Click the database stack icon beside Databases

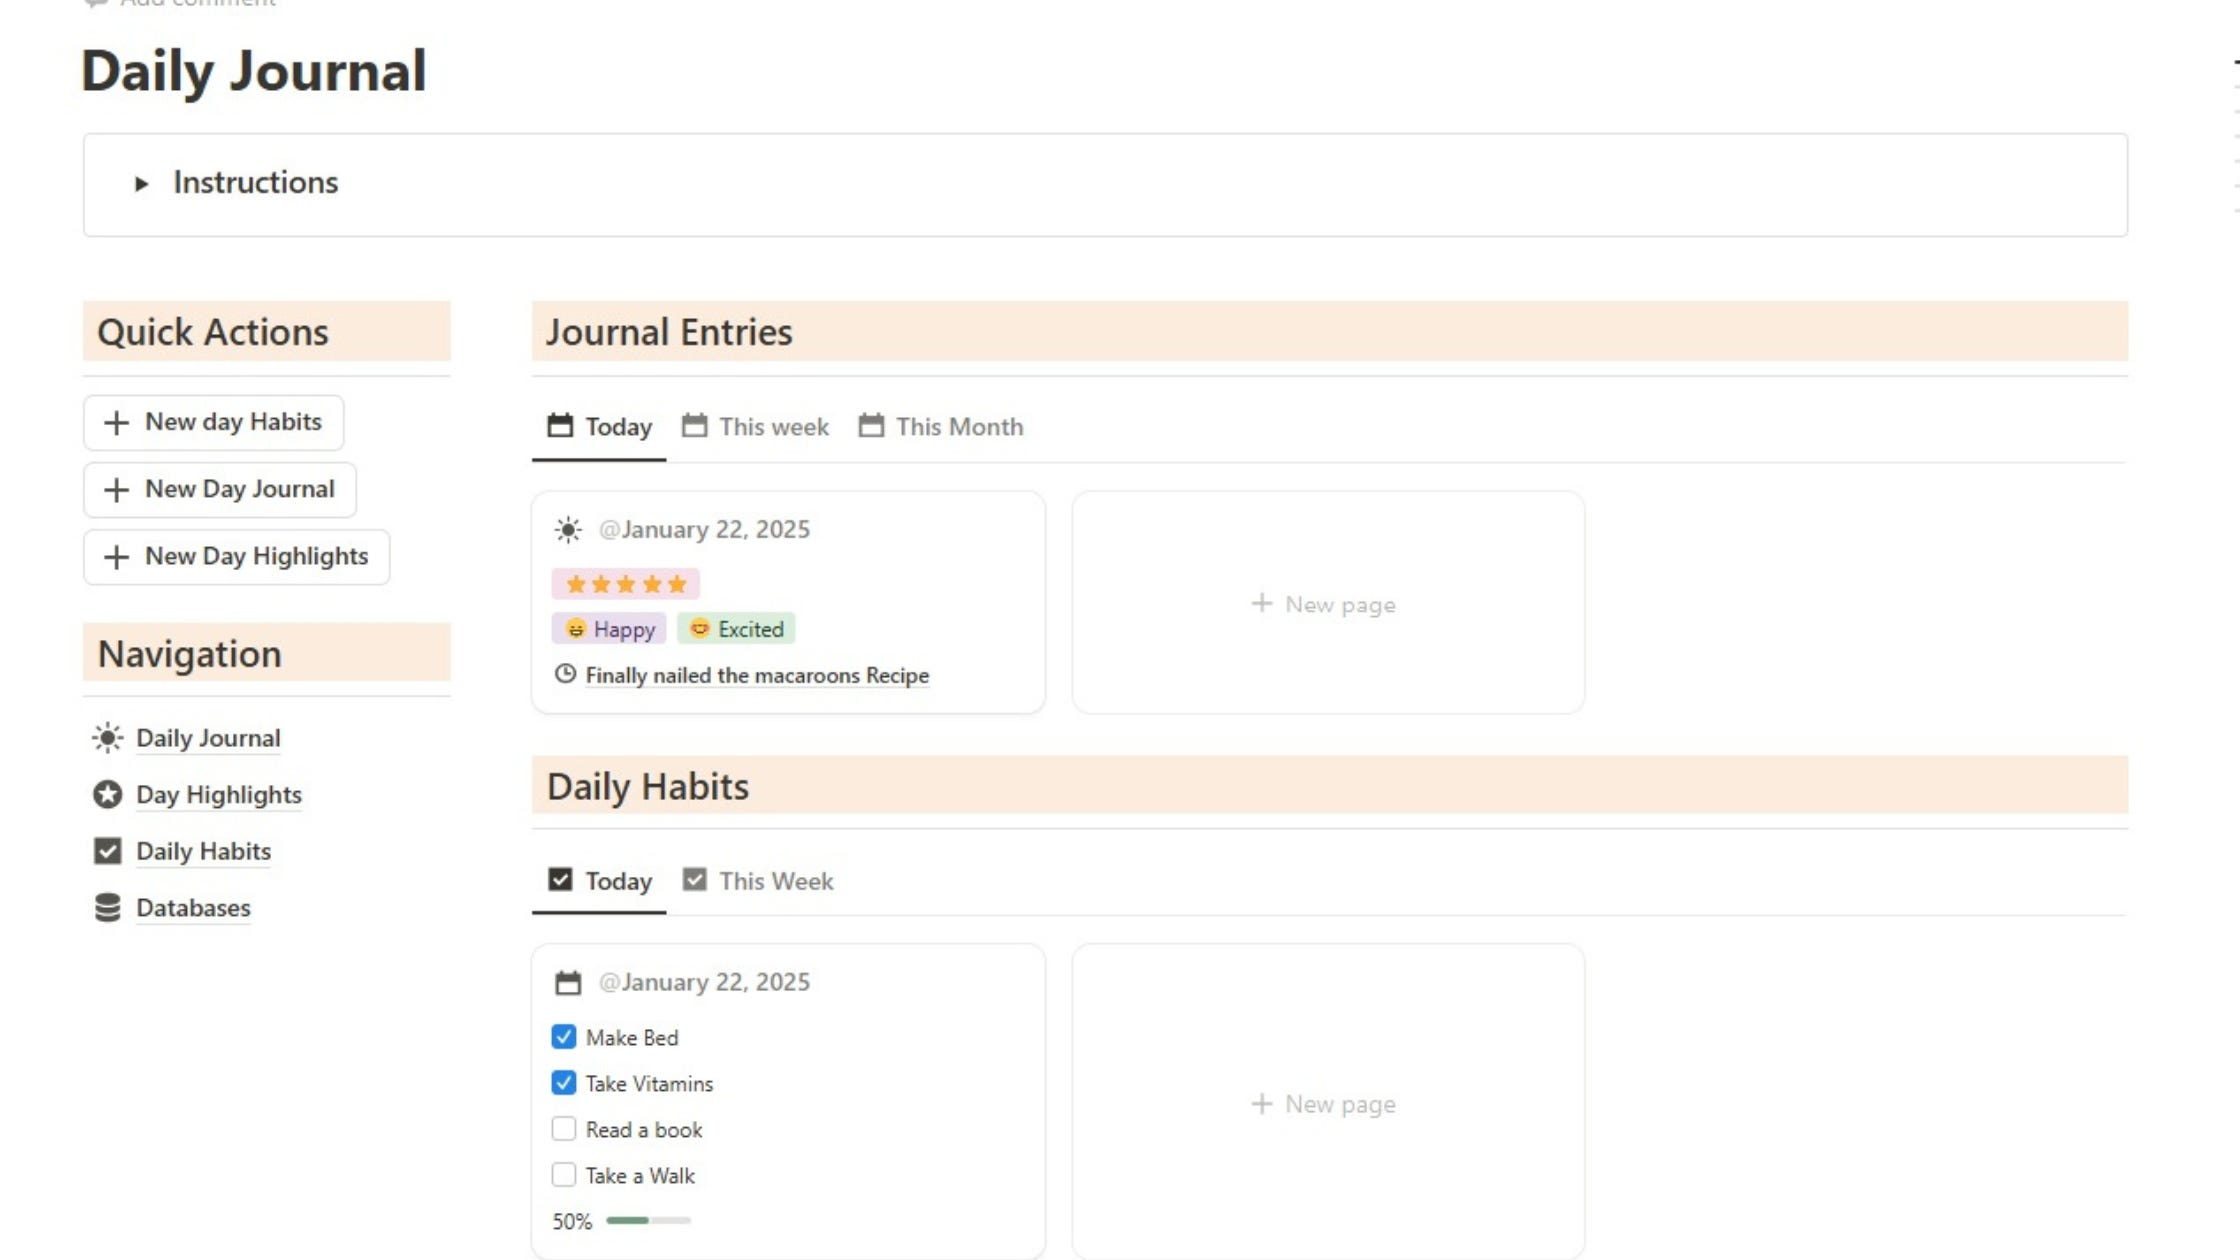(107, 908)
